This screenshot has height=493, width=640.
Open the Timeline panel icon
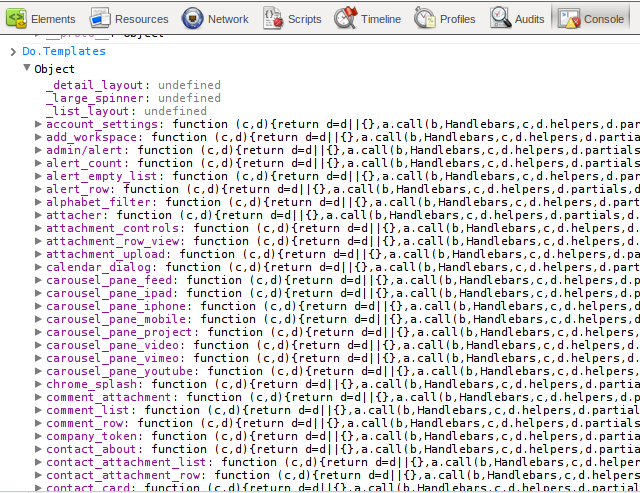345,18
